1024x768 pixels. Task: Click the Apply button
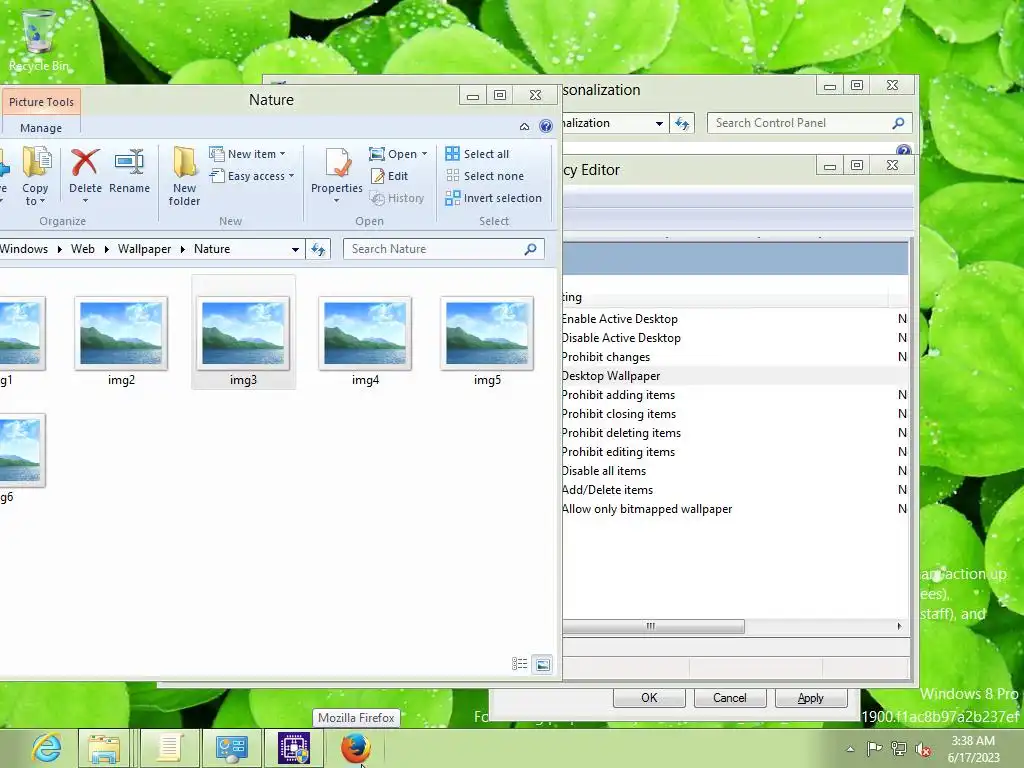[810, 697]
